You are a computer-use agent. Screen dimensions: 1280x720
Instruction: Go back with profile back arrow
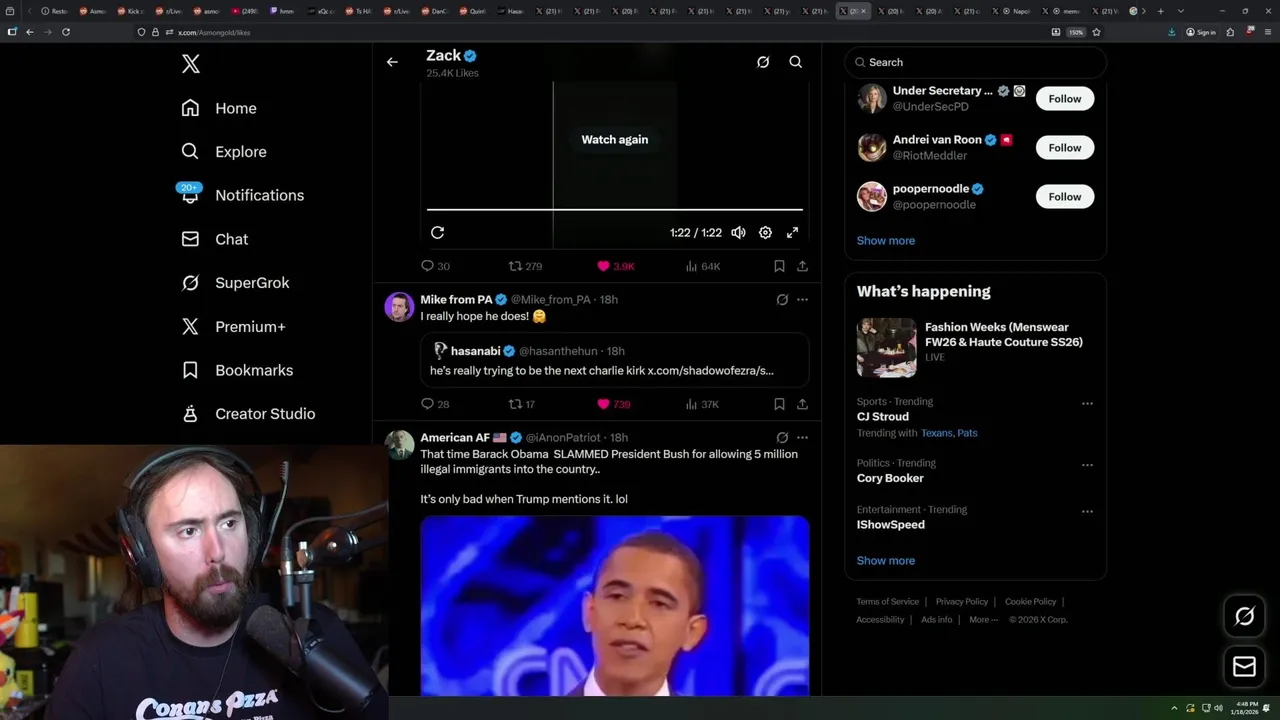point(392,62)
